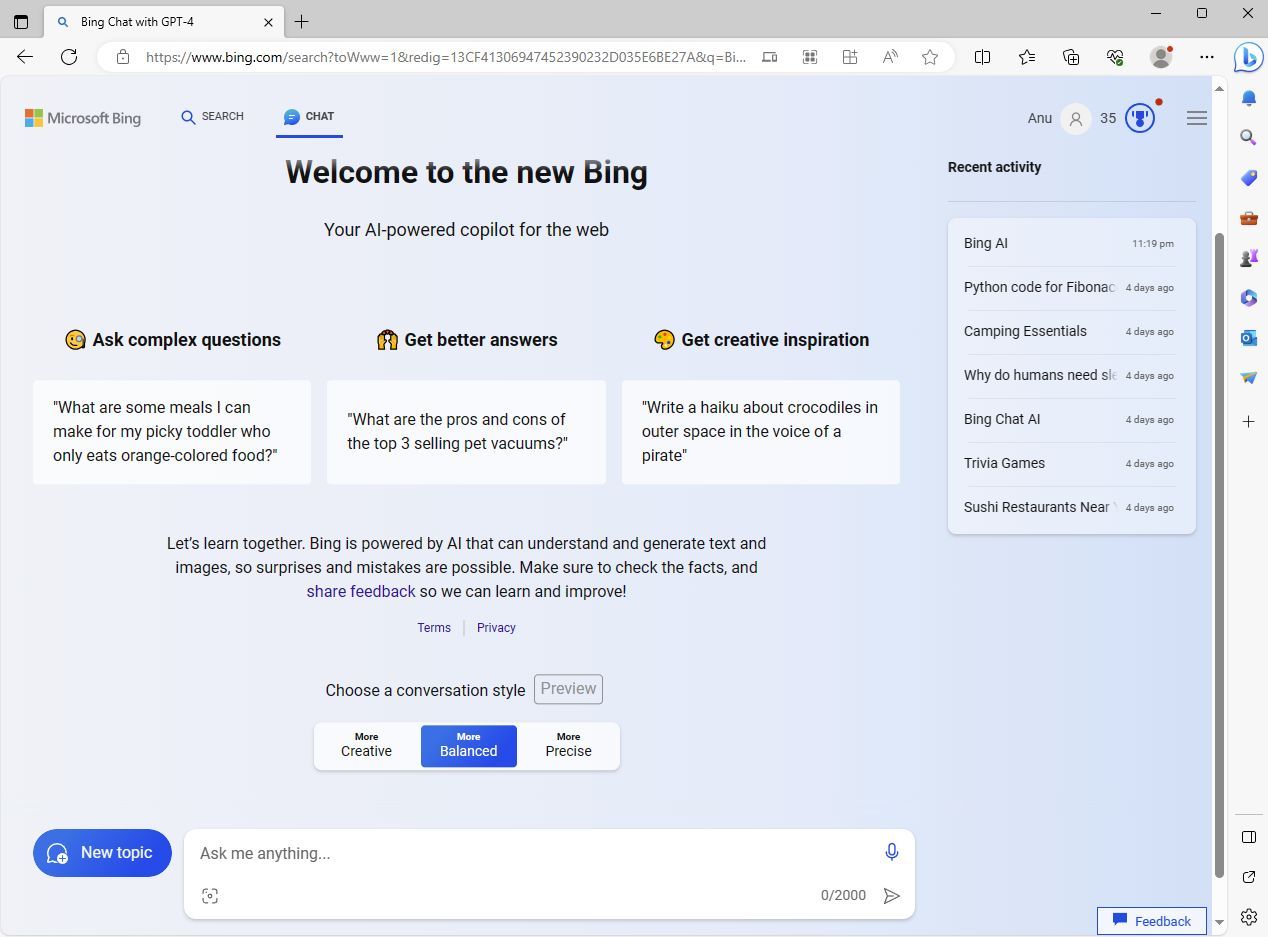This screenshot has width=1268, height=937.
Task: Open browser Settings and more ellipsis
Action: (1207, 57)
